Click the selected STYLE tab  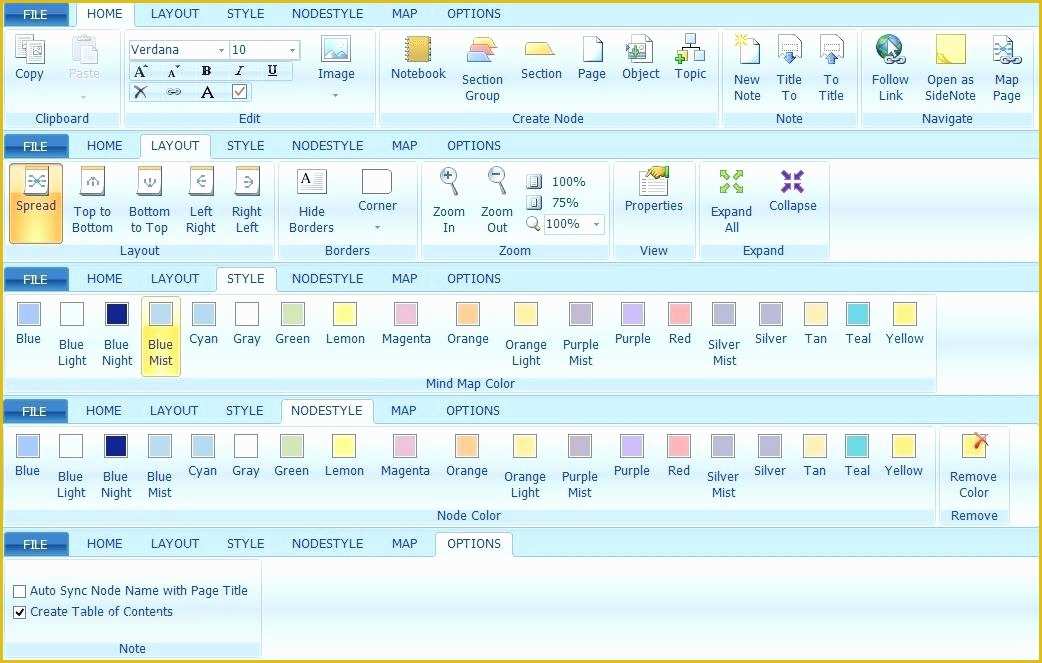point(245,278)
